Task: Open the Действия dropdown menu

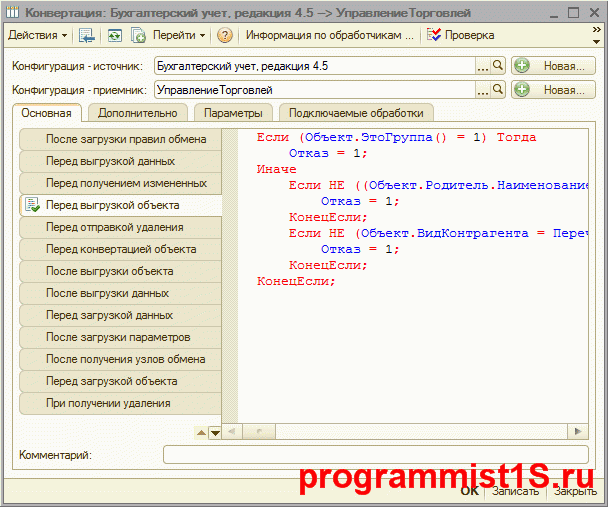Action: tap(37, 35)
